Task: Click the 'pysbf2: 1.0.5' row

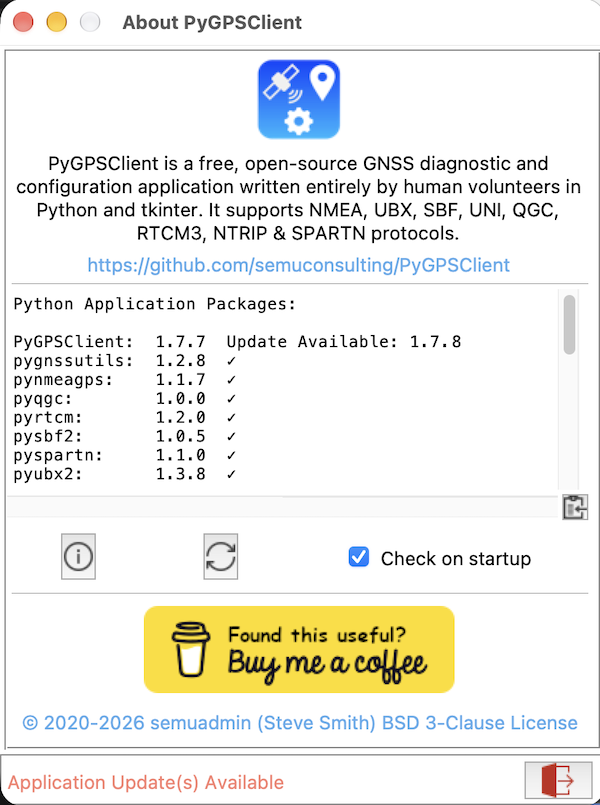Action: [125, 436]
